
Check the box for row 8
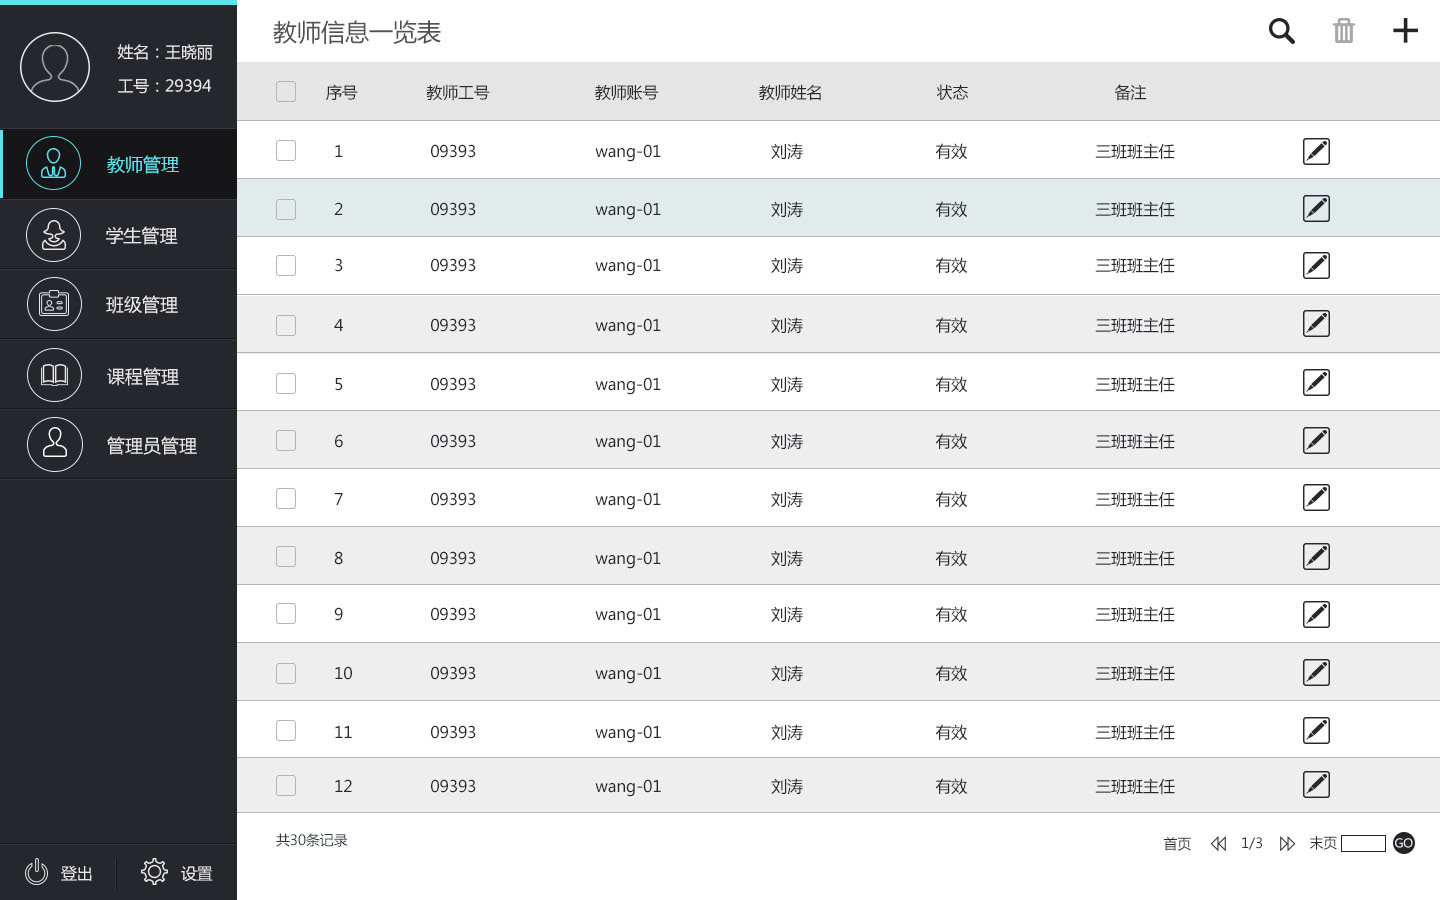[x=286, y=556]
